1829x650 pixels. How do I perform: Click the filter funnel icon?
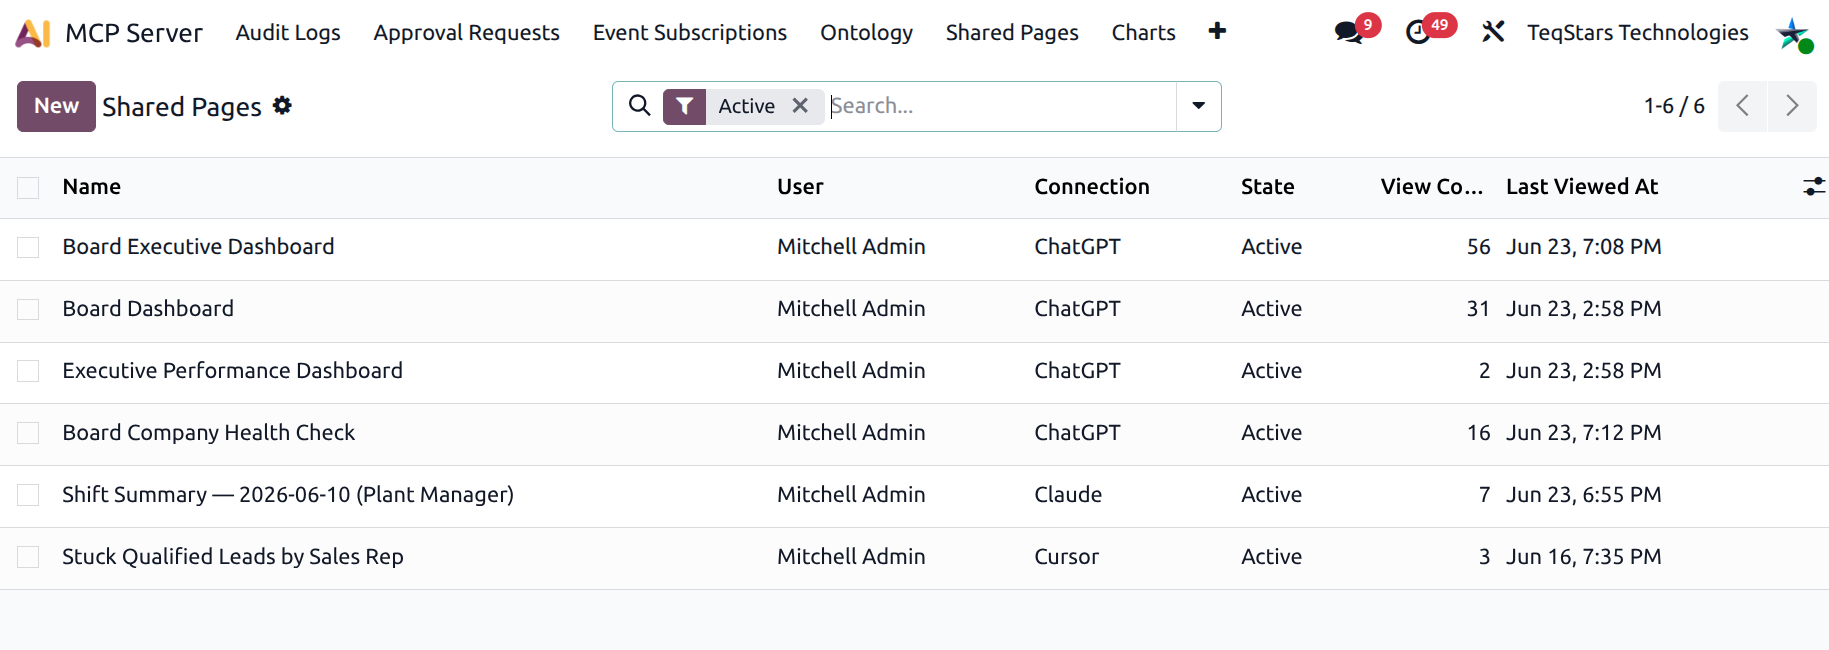point(684,106)
